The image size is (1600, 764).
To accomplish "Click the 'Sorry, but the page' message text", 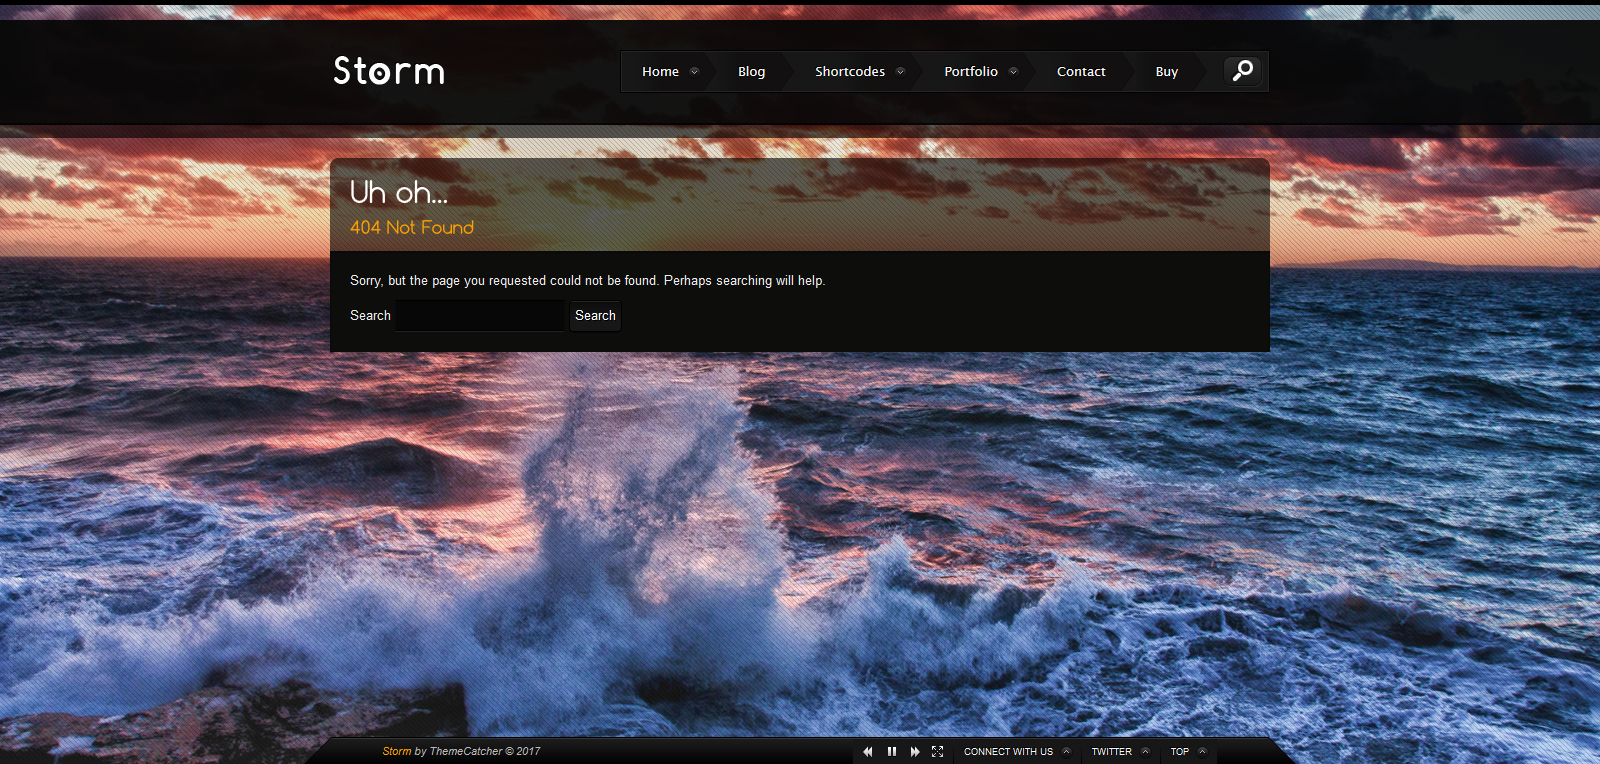I will click(587, 281).
